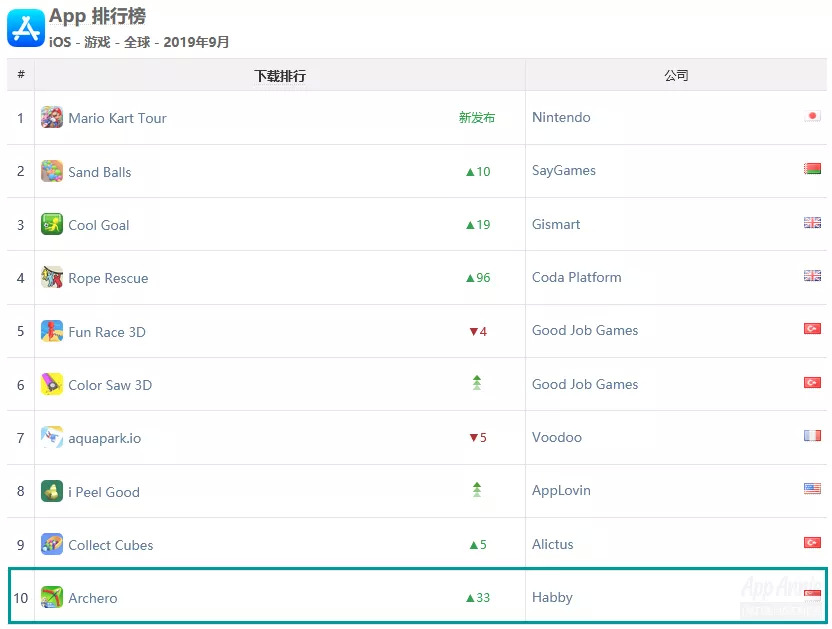Open the Nintendo company link

(561, 117)
